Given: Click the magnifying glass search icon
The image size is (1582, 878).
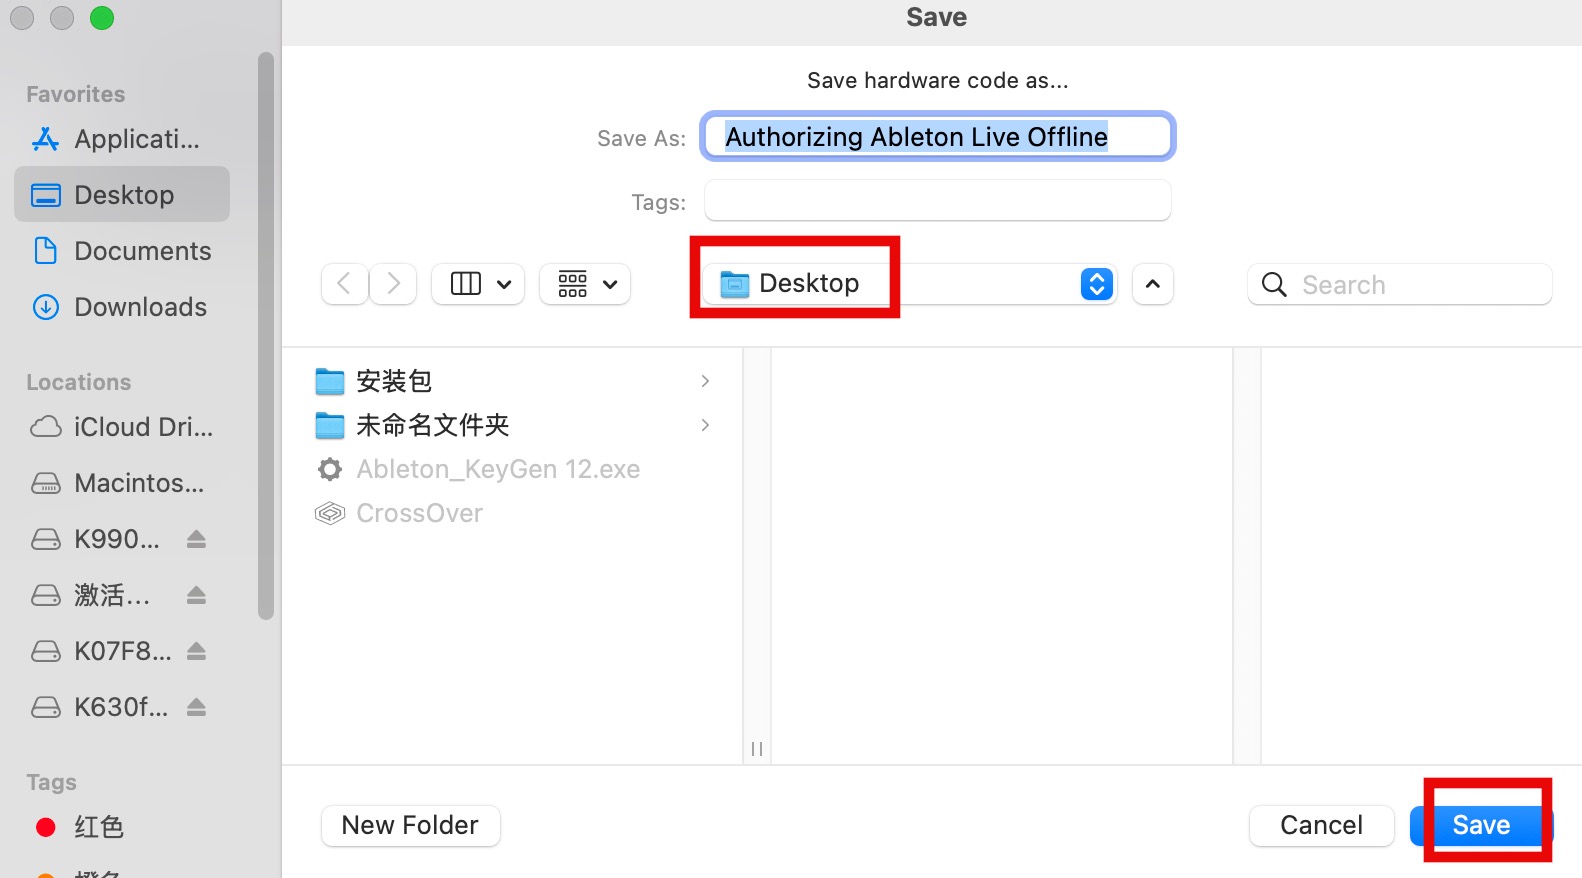Looking at the screenshot, I should (x=1274, y=285).
